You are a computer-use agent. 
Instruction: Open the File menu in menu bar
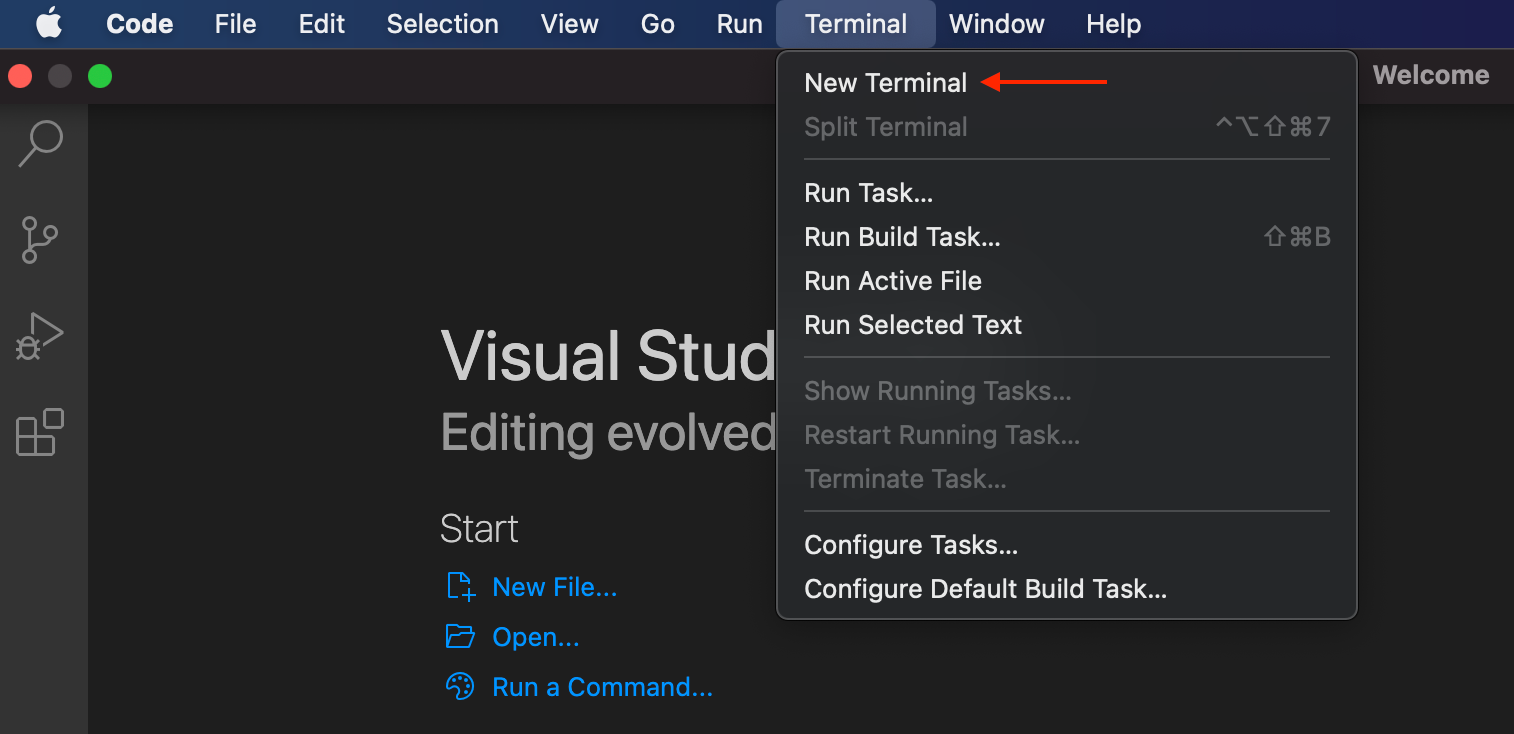[235, 24]
